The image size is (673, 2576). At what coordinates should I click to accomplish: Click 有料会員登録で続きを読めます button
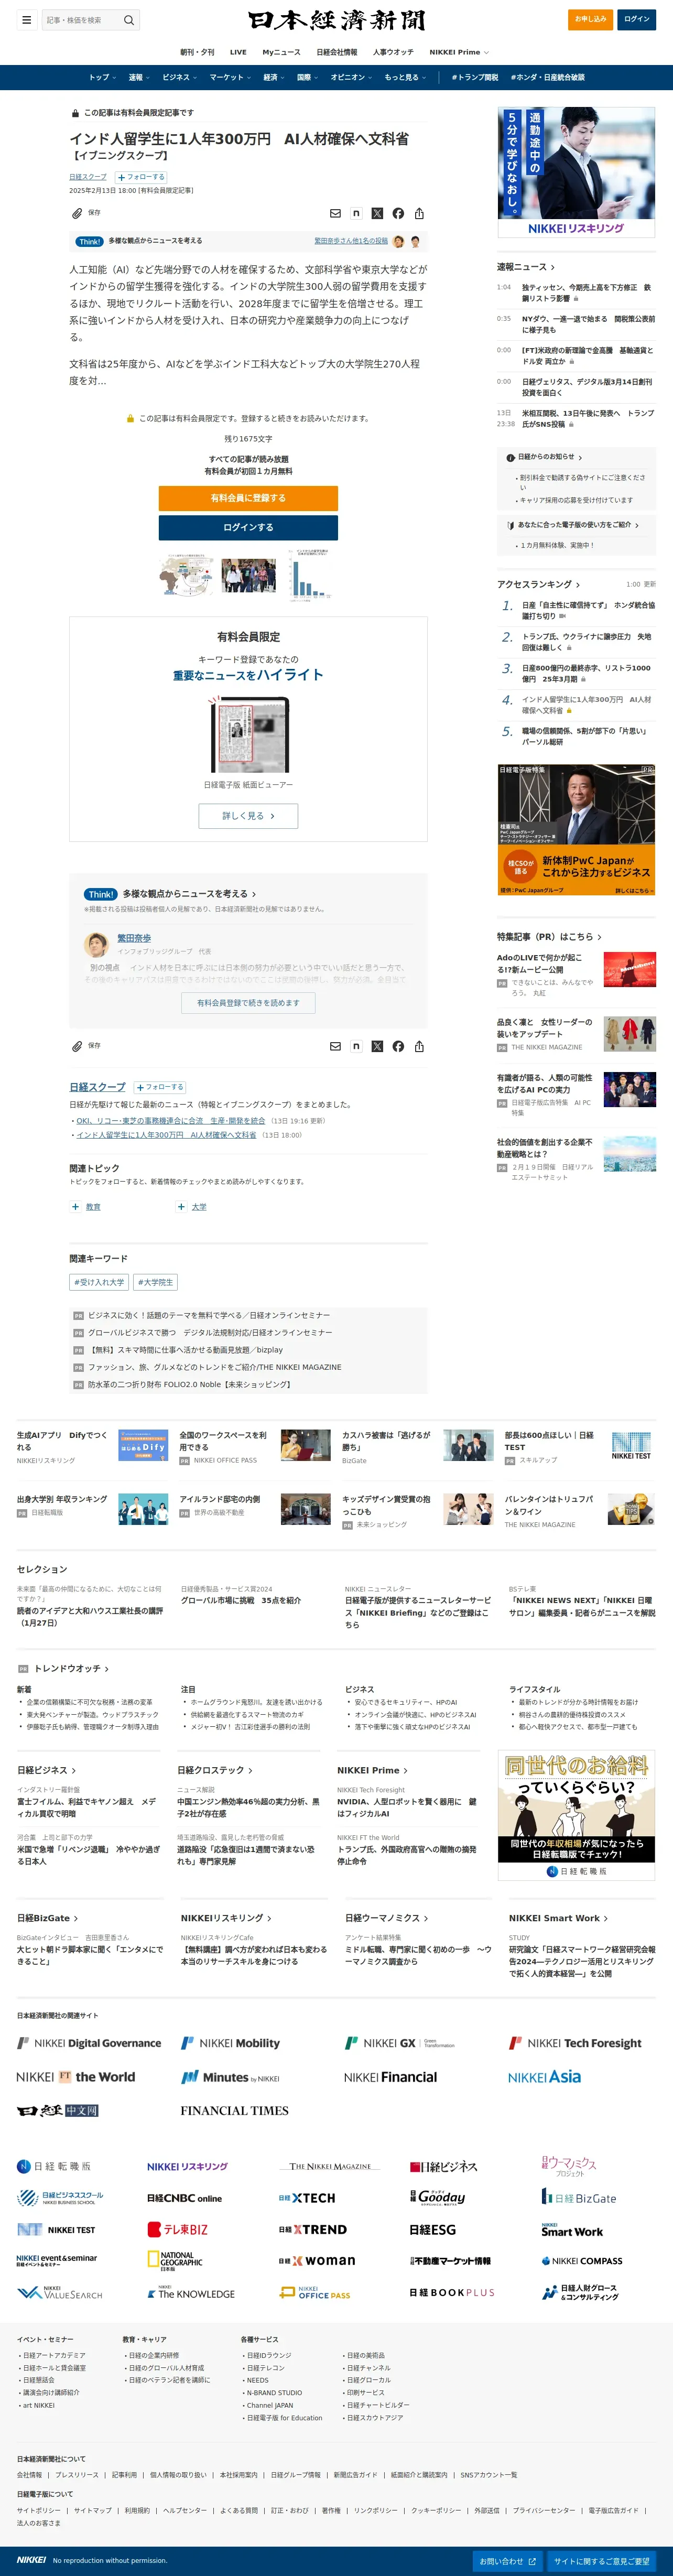click(248, 1003)
